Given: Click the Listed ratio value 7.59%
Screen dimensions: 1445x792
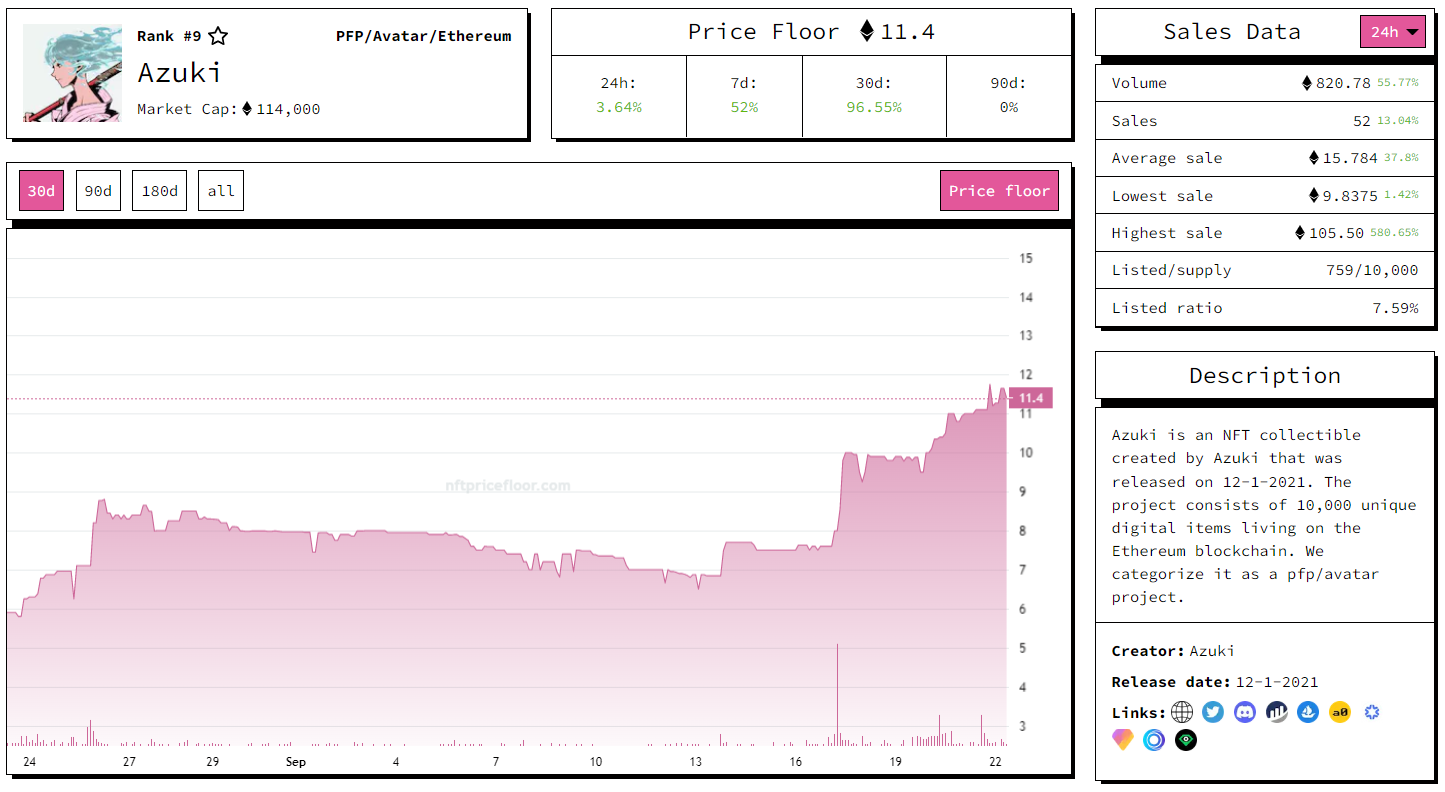Looking at the screenshot, I should click(1395, 308).
